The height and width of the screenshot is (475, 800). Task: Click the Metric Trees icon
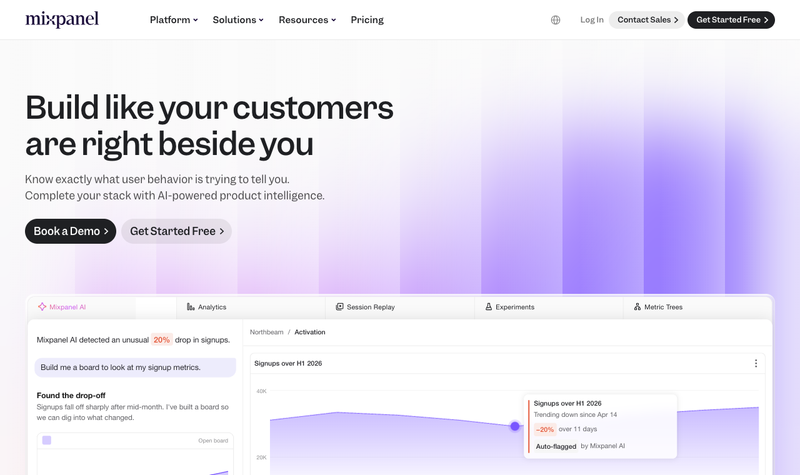(x=637, y=307)
